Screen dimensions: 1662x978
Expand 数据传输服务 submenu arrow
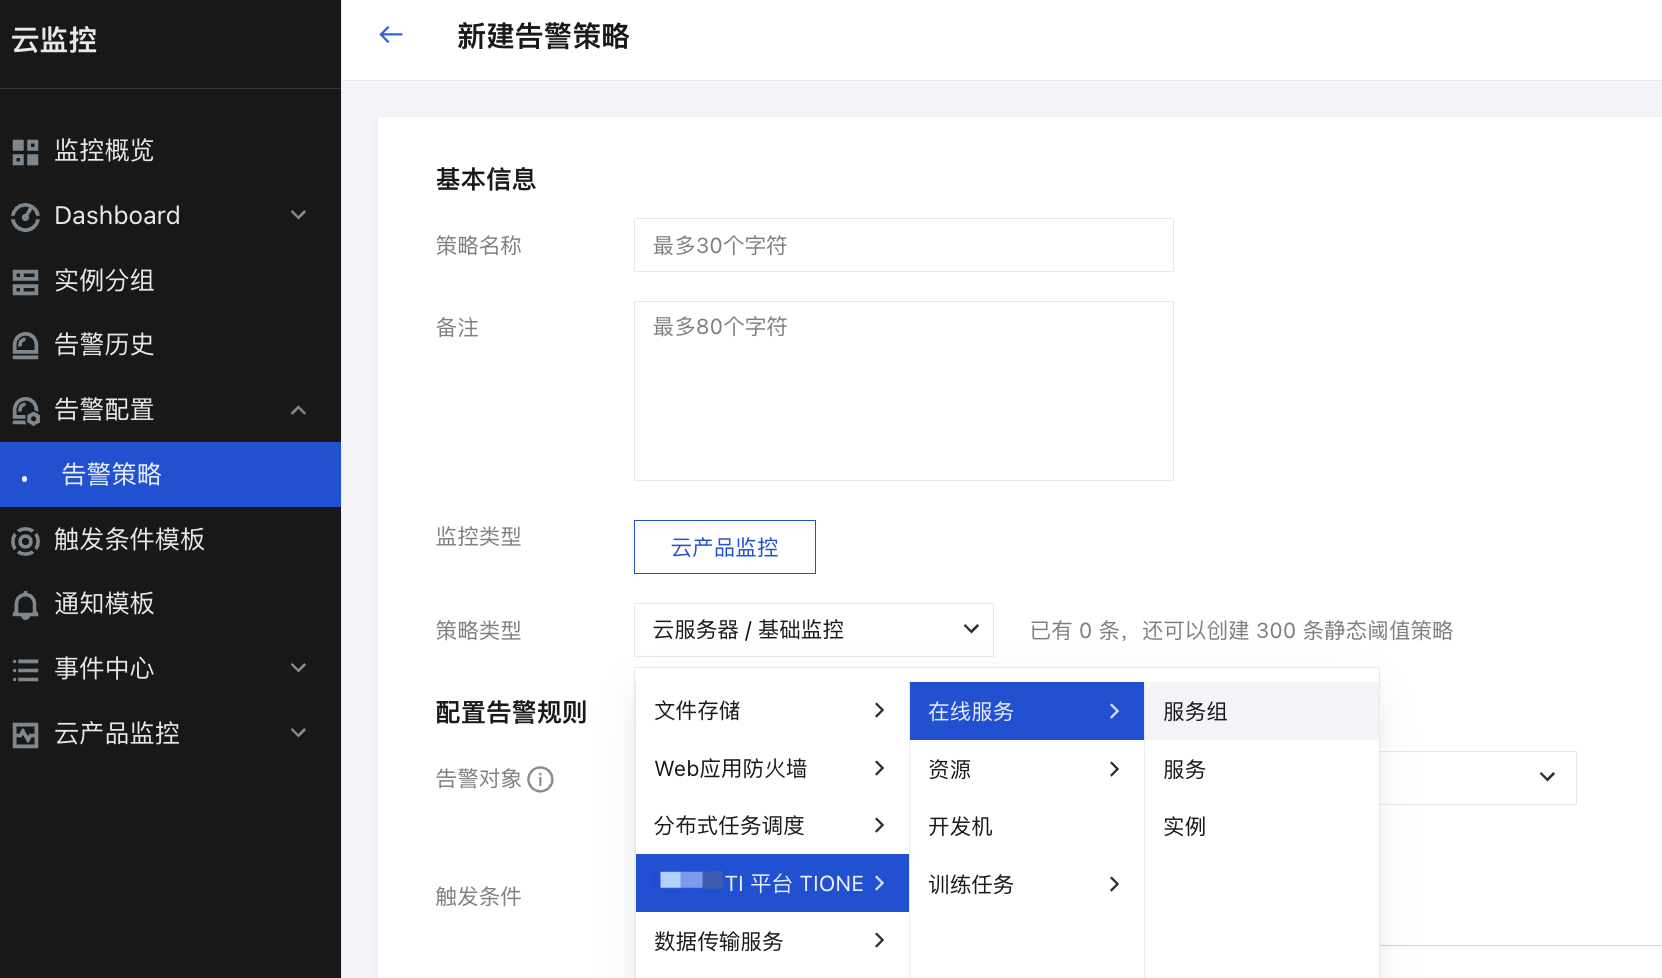(x=879, y=940)
